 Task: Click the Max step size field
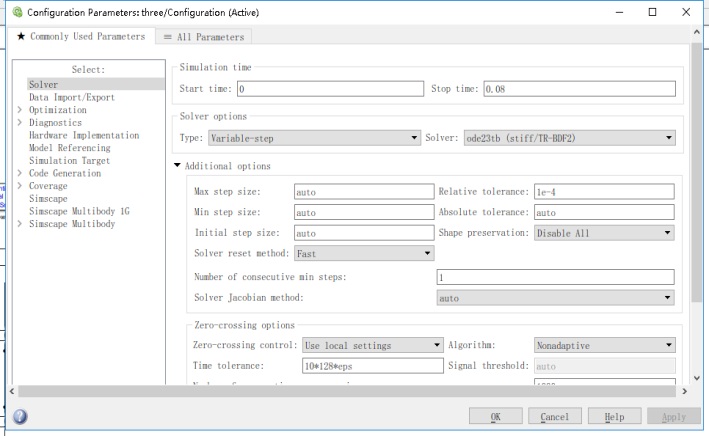coord(364,192)
